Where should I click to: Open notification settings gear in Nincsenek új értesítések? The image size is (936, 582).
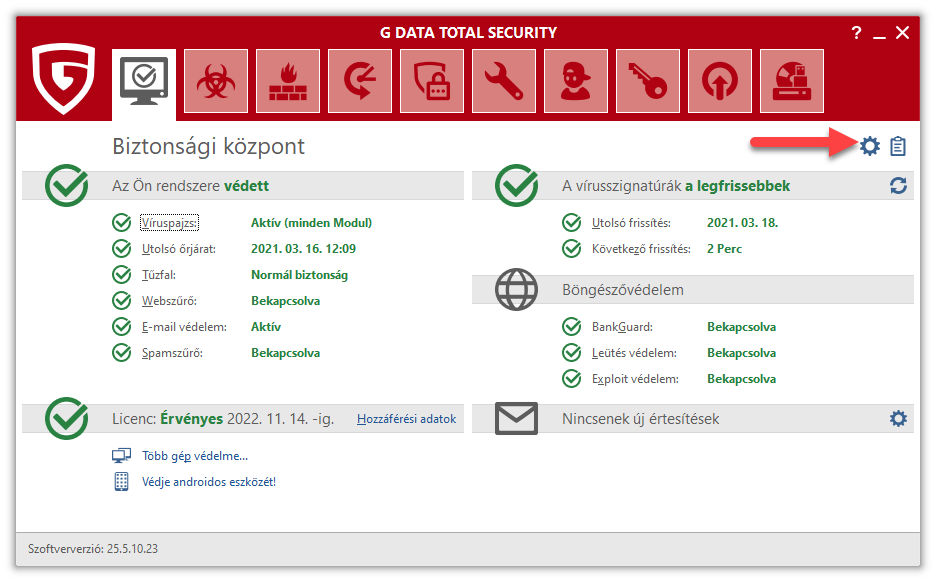click(898, 418)
